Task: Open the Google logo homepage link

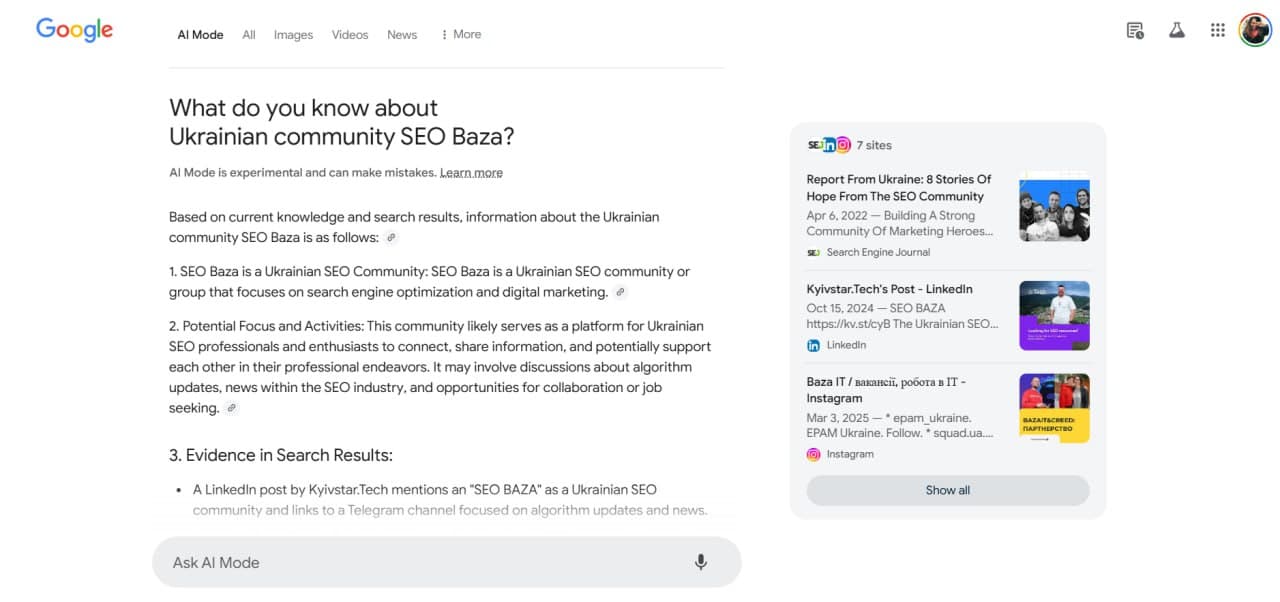Action: [74, 30]
